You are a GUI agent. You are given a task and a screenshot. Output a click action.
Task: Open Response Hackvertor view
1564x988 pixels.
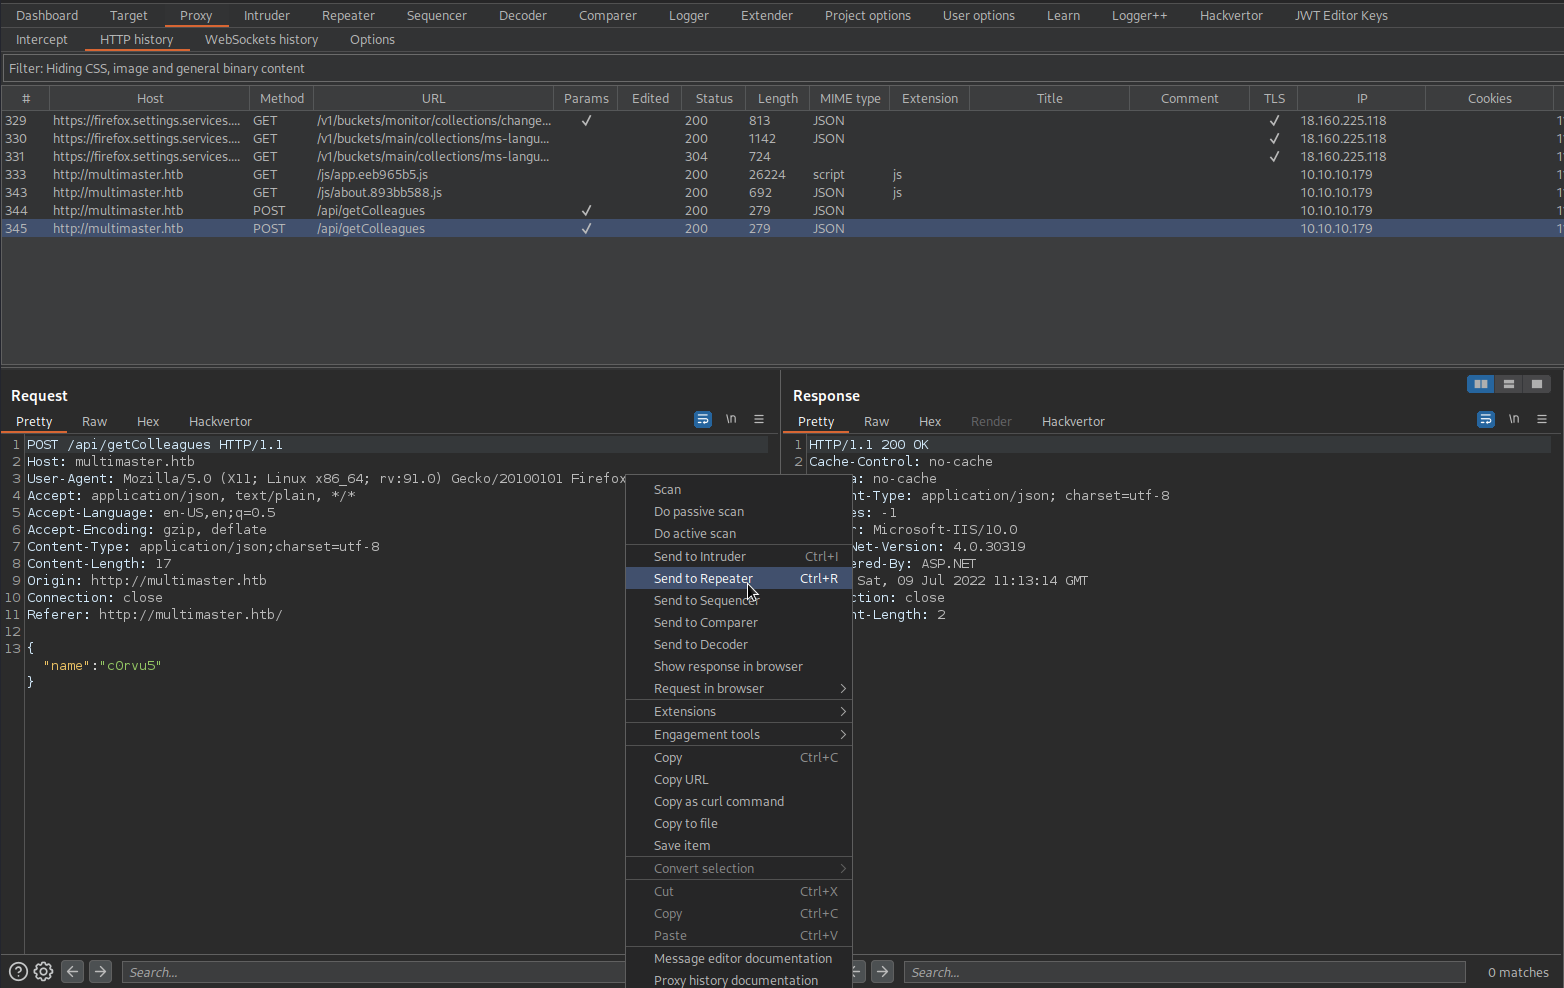(1073, 421)
